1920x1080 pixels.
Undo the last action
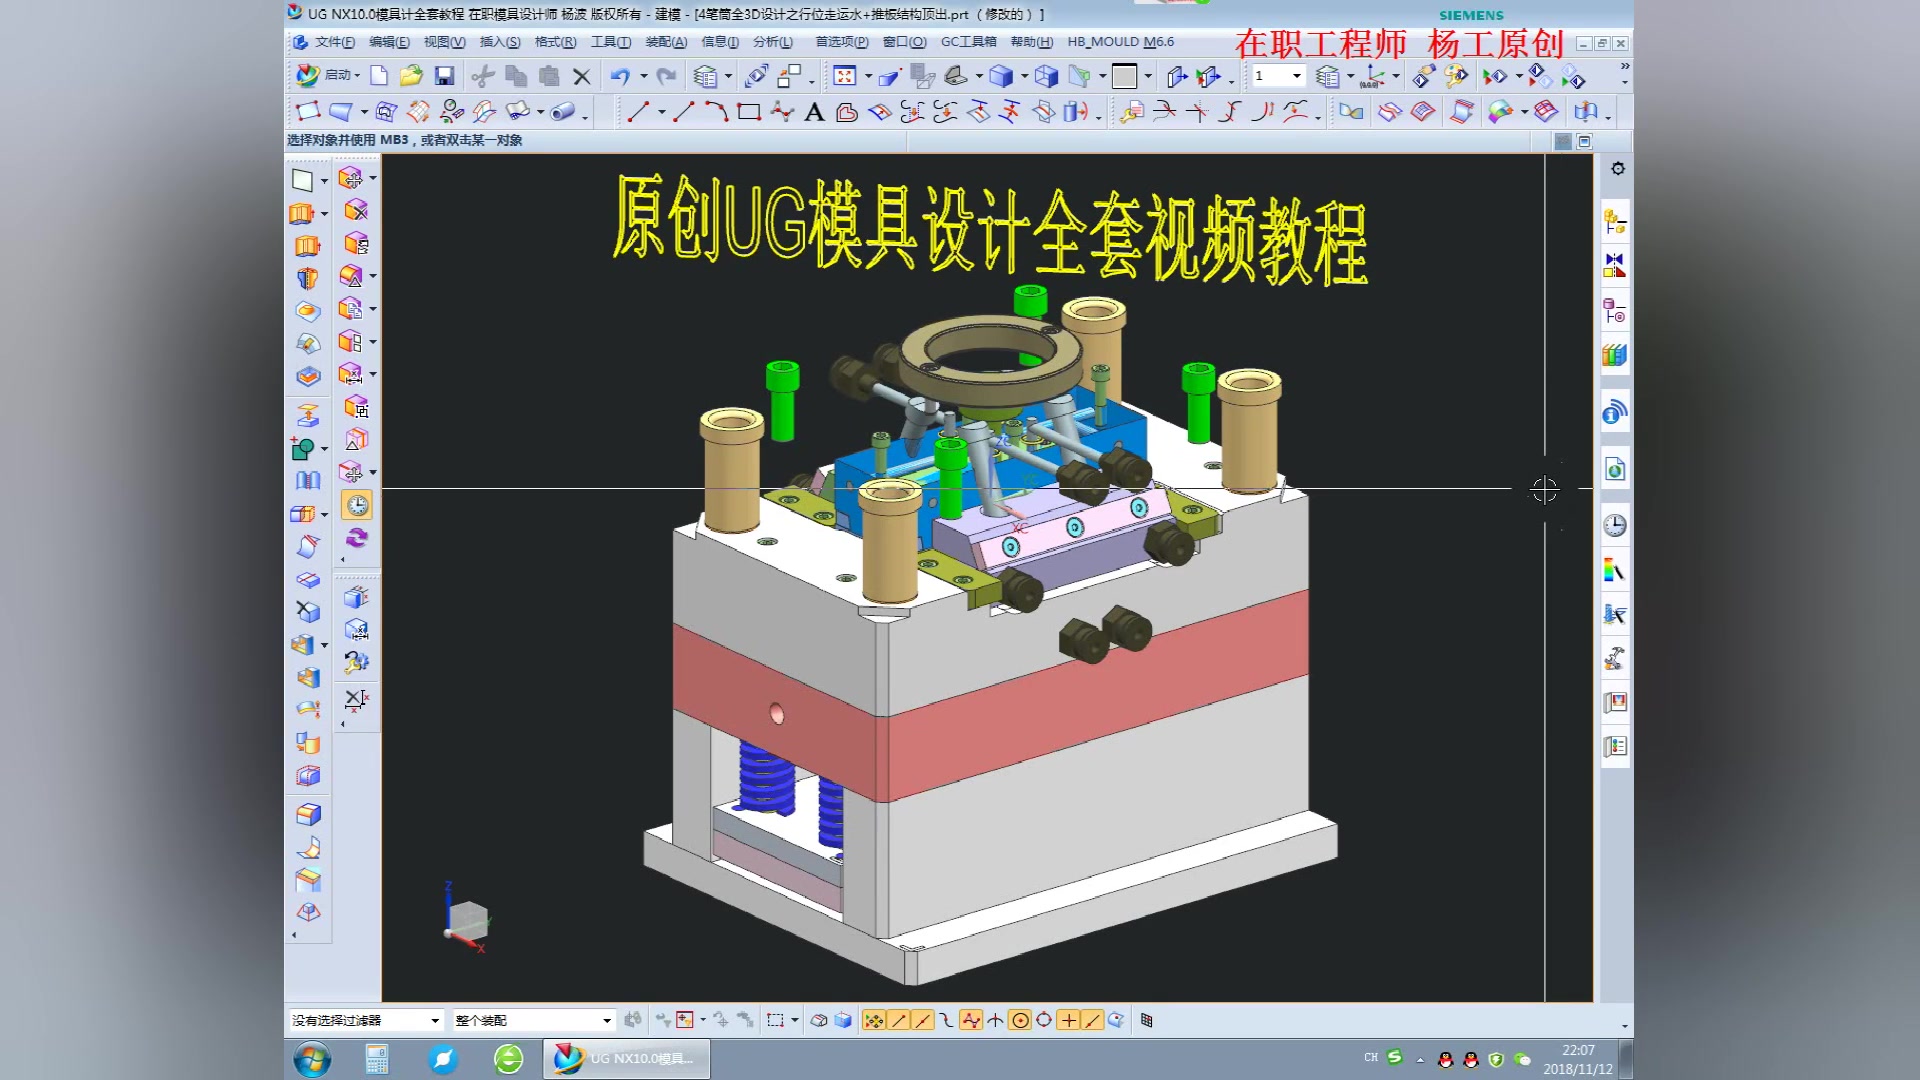point(620,76)
